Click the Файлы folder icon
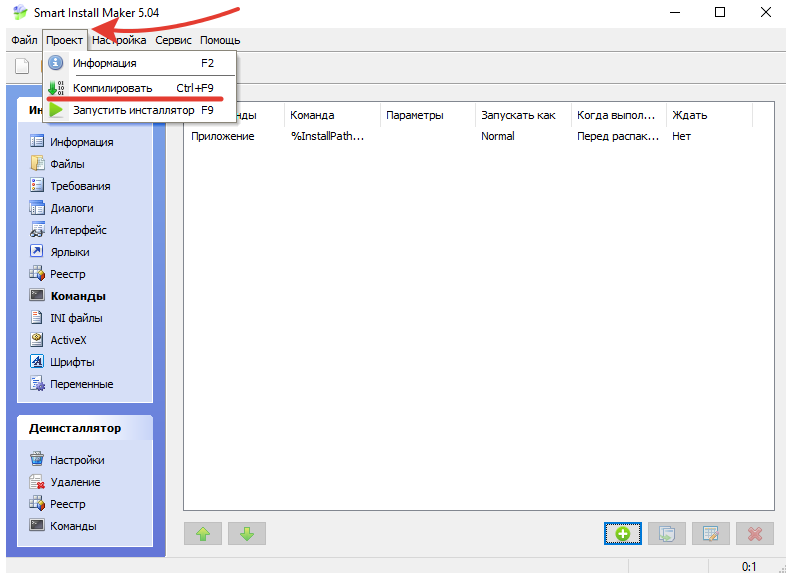 tap(37, 163)
